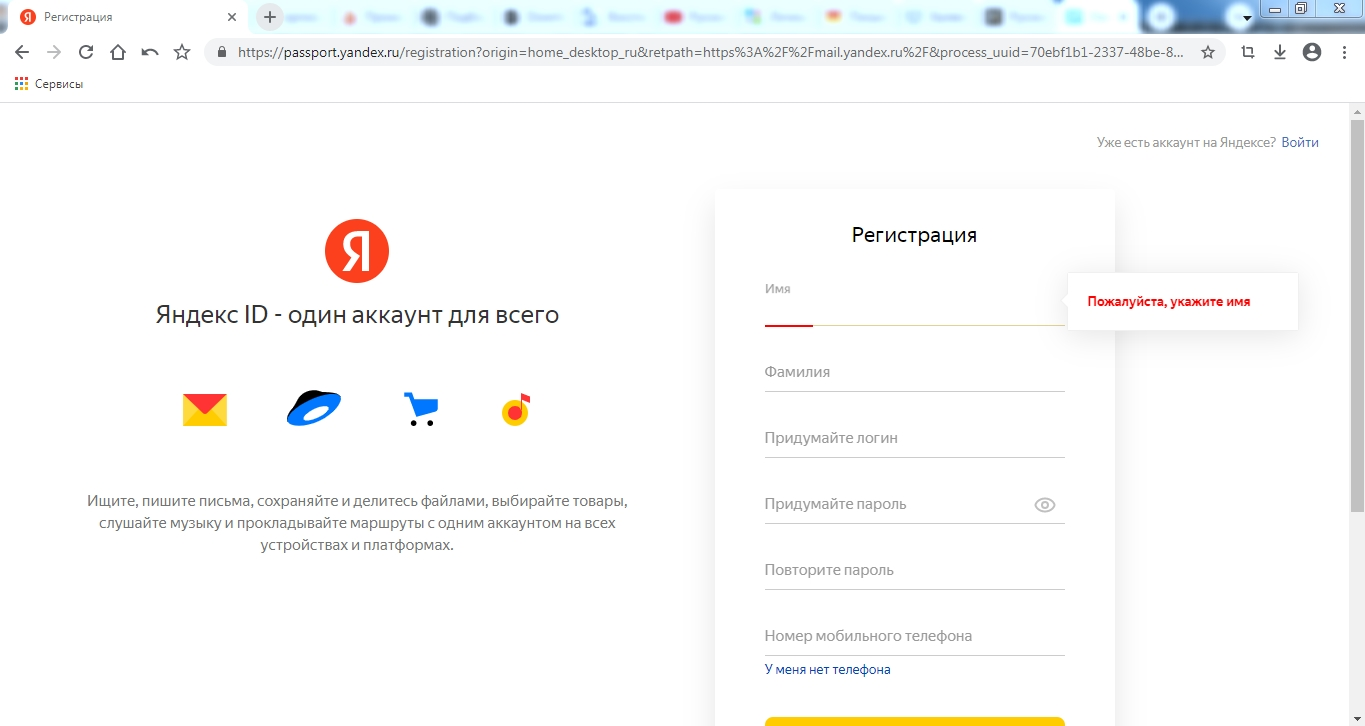1365x726 pixels.
Task: Go back using the browser back arrow
Action: point(22,53)
